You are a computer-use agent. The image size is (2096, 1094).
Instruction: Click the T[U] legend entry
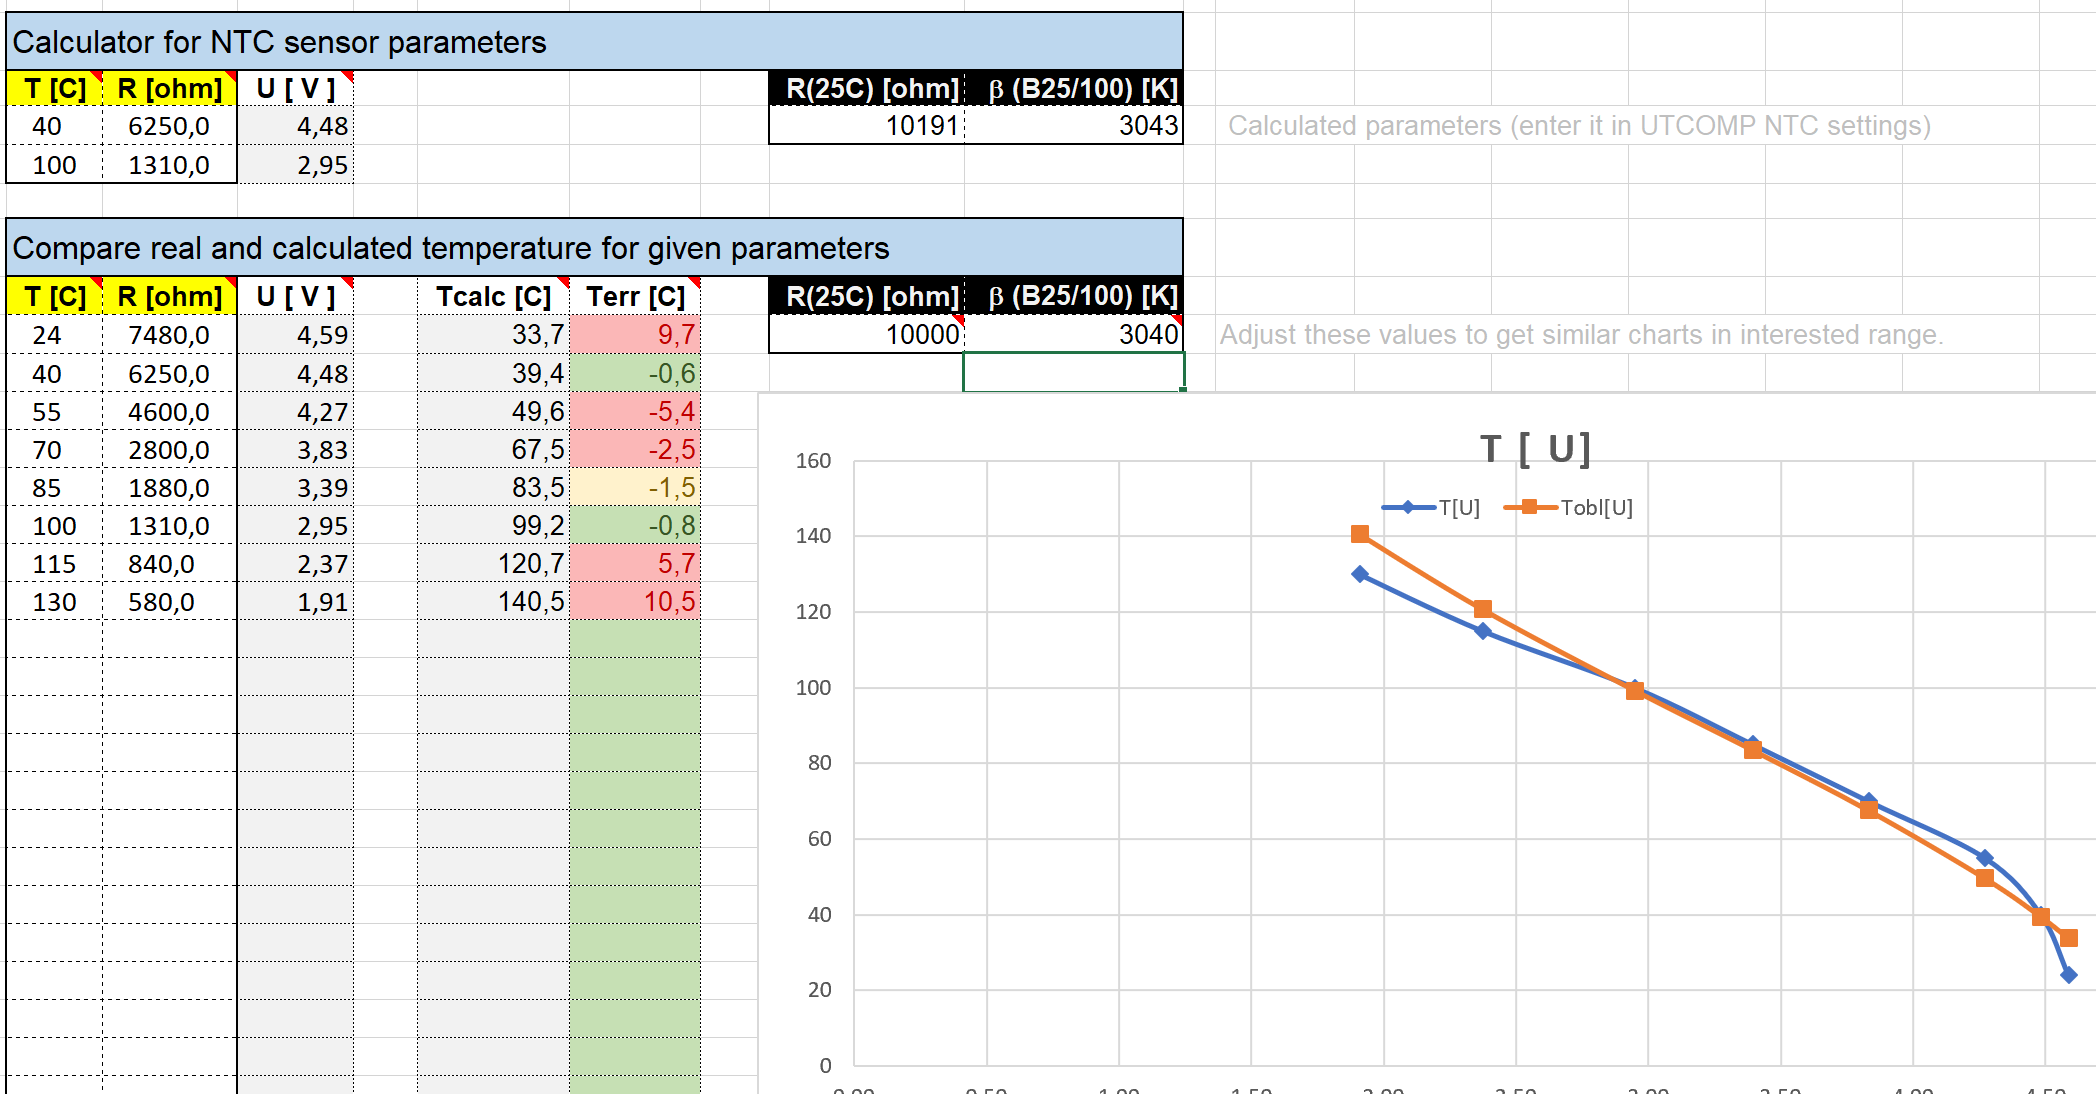click(1431, 507)
